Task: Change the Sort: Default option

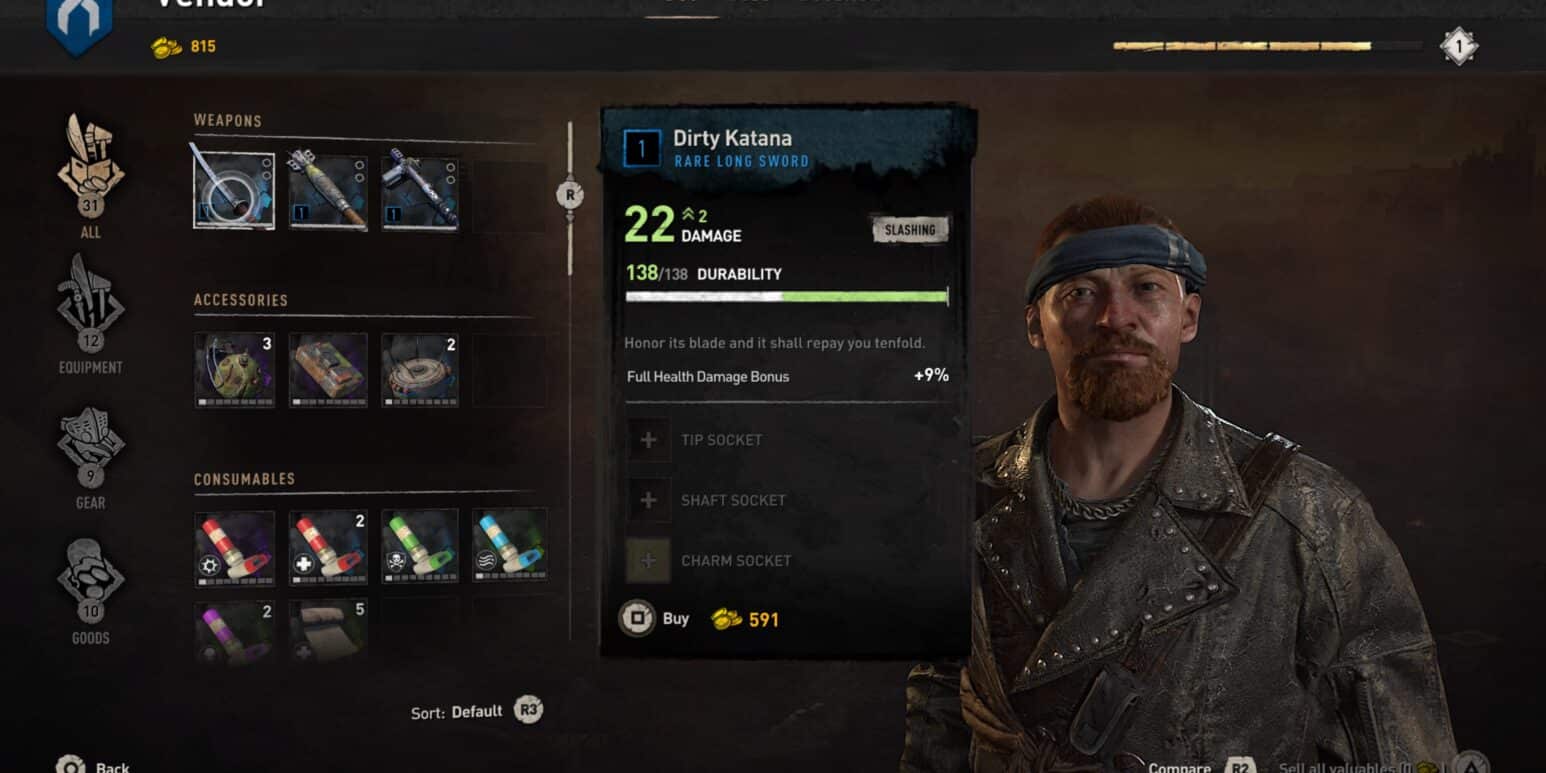Action: (x=477, y=711)
